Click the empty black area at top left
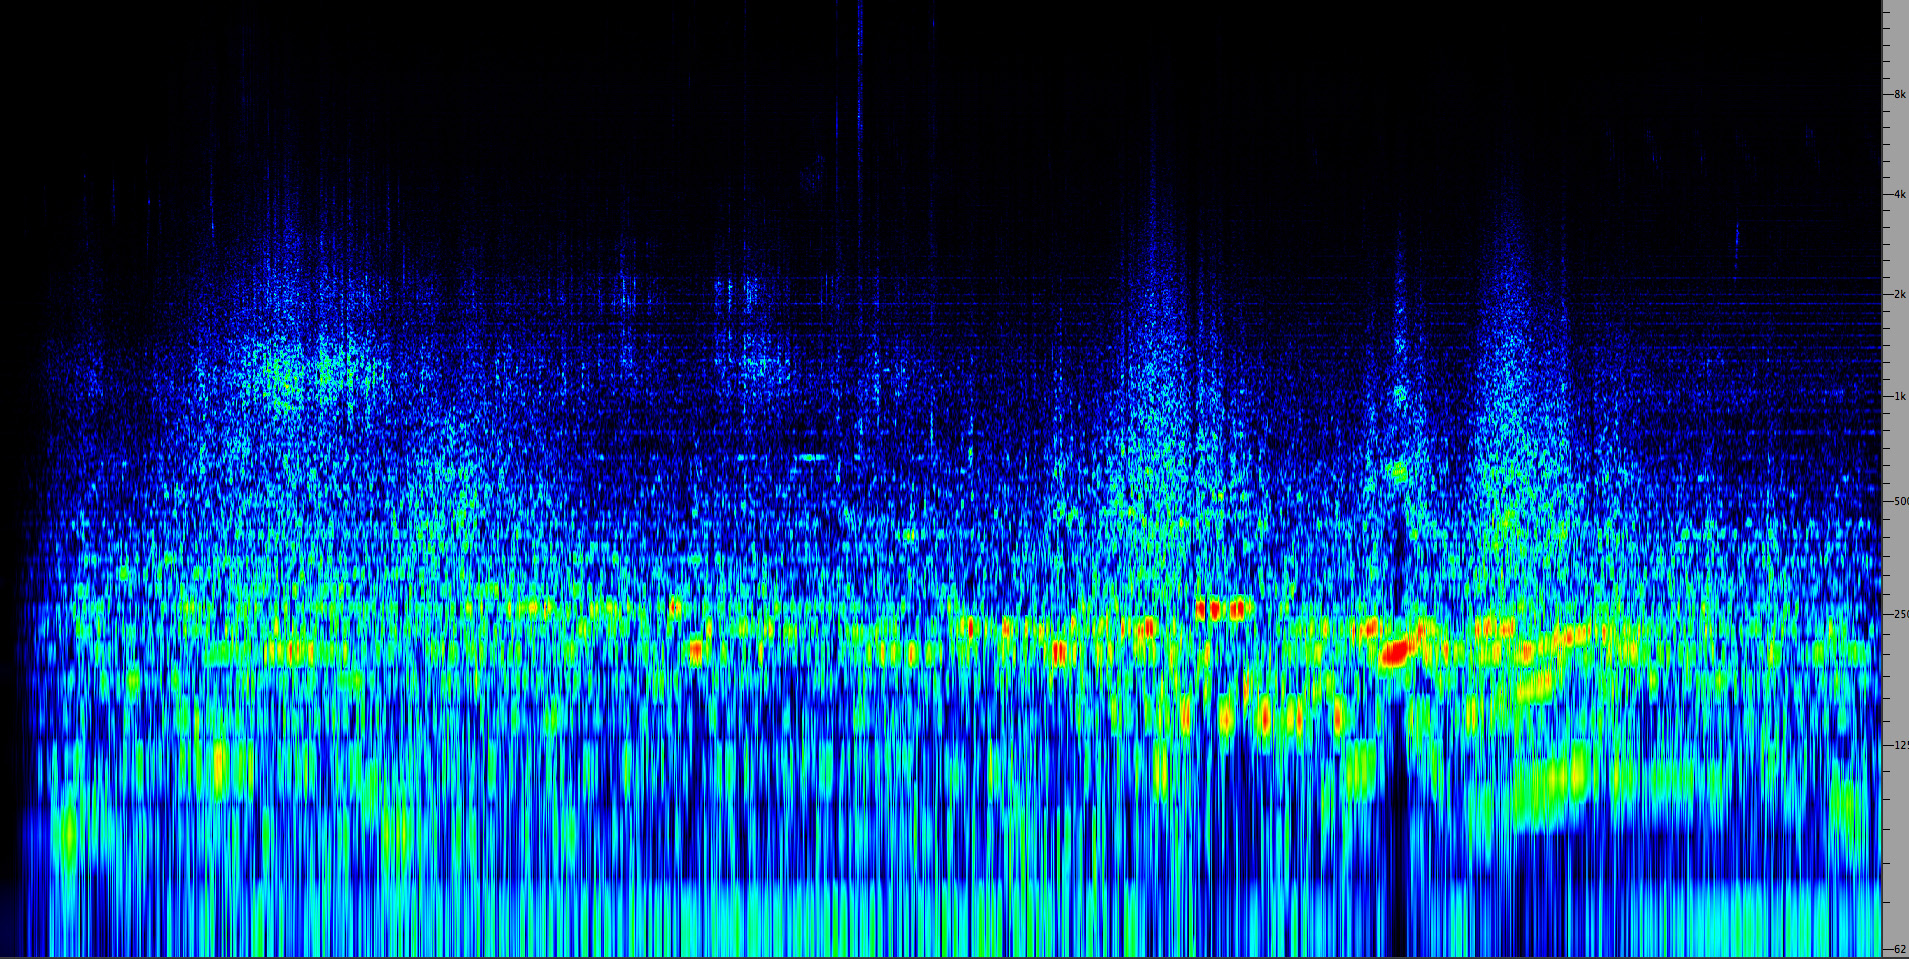 (x=100, y=60)
